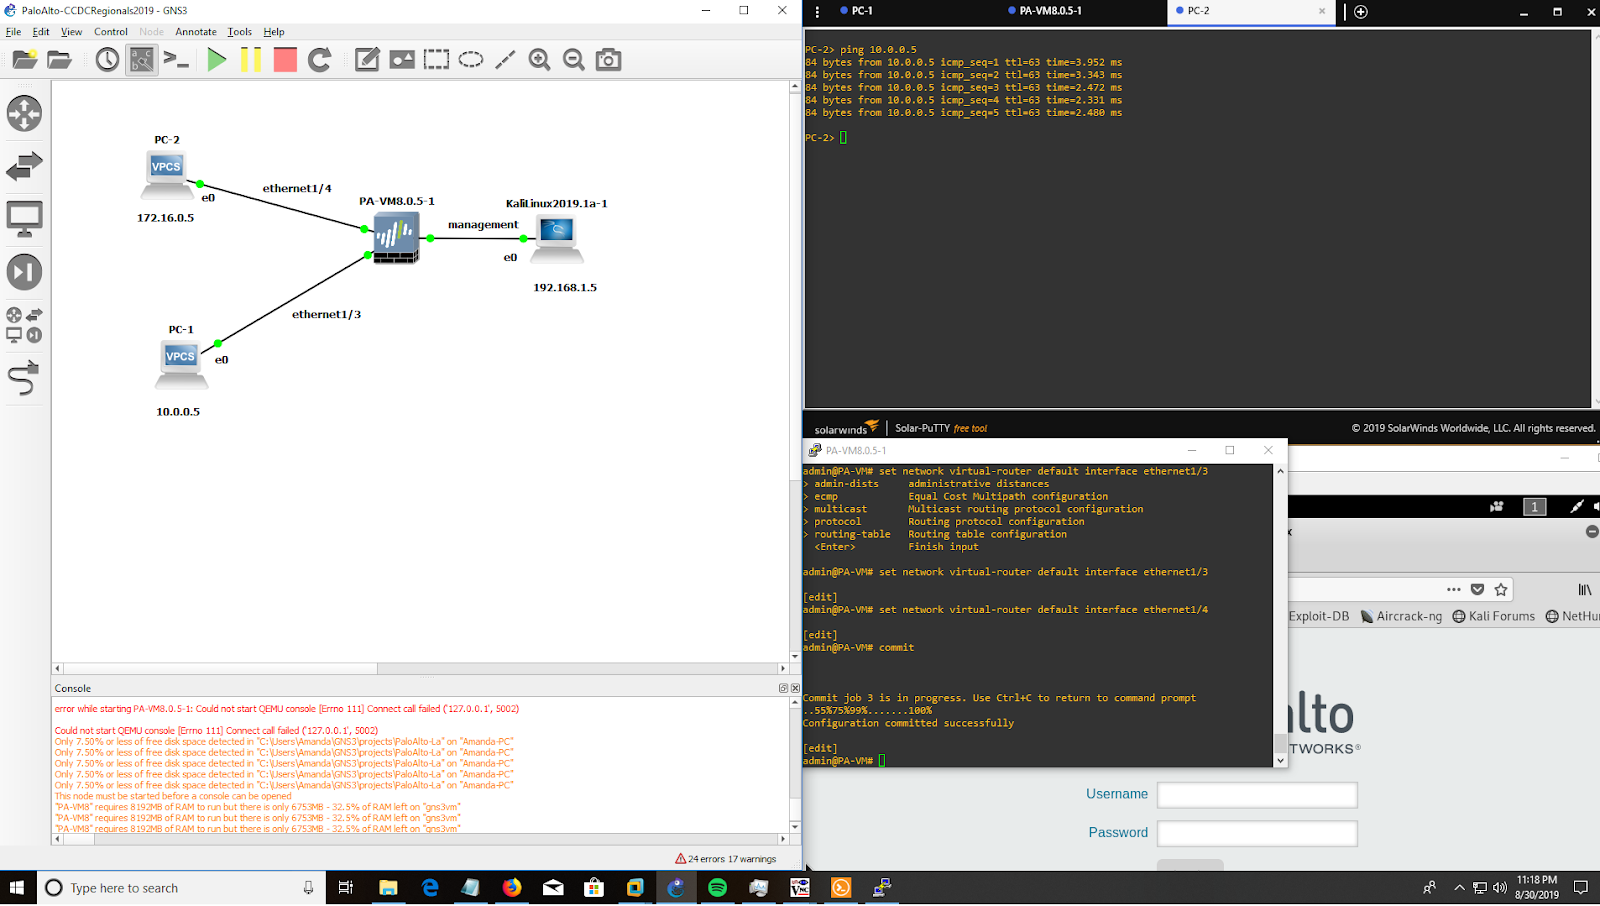1600x906 pixels.
Task: Click the Zoom in magnifier
Action: (540, 60)
